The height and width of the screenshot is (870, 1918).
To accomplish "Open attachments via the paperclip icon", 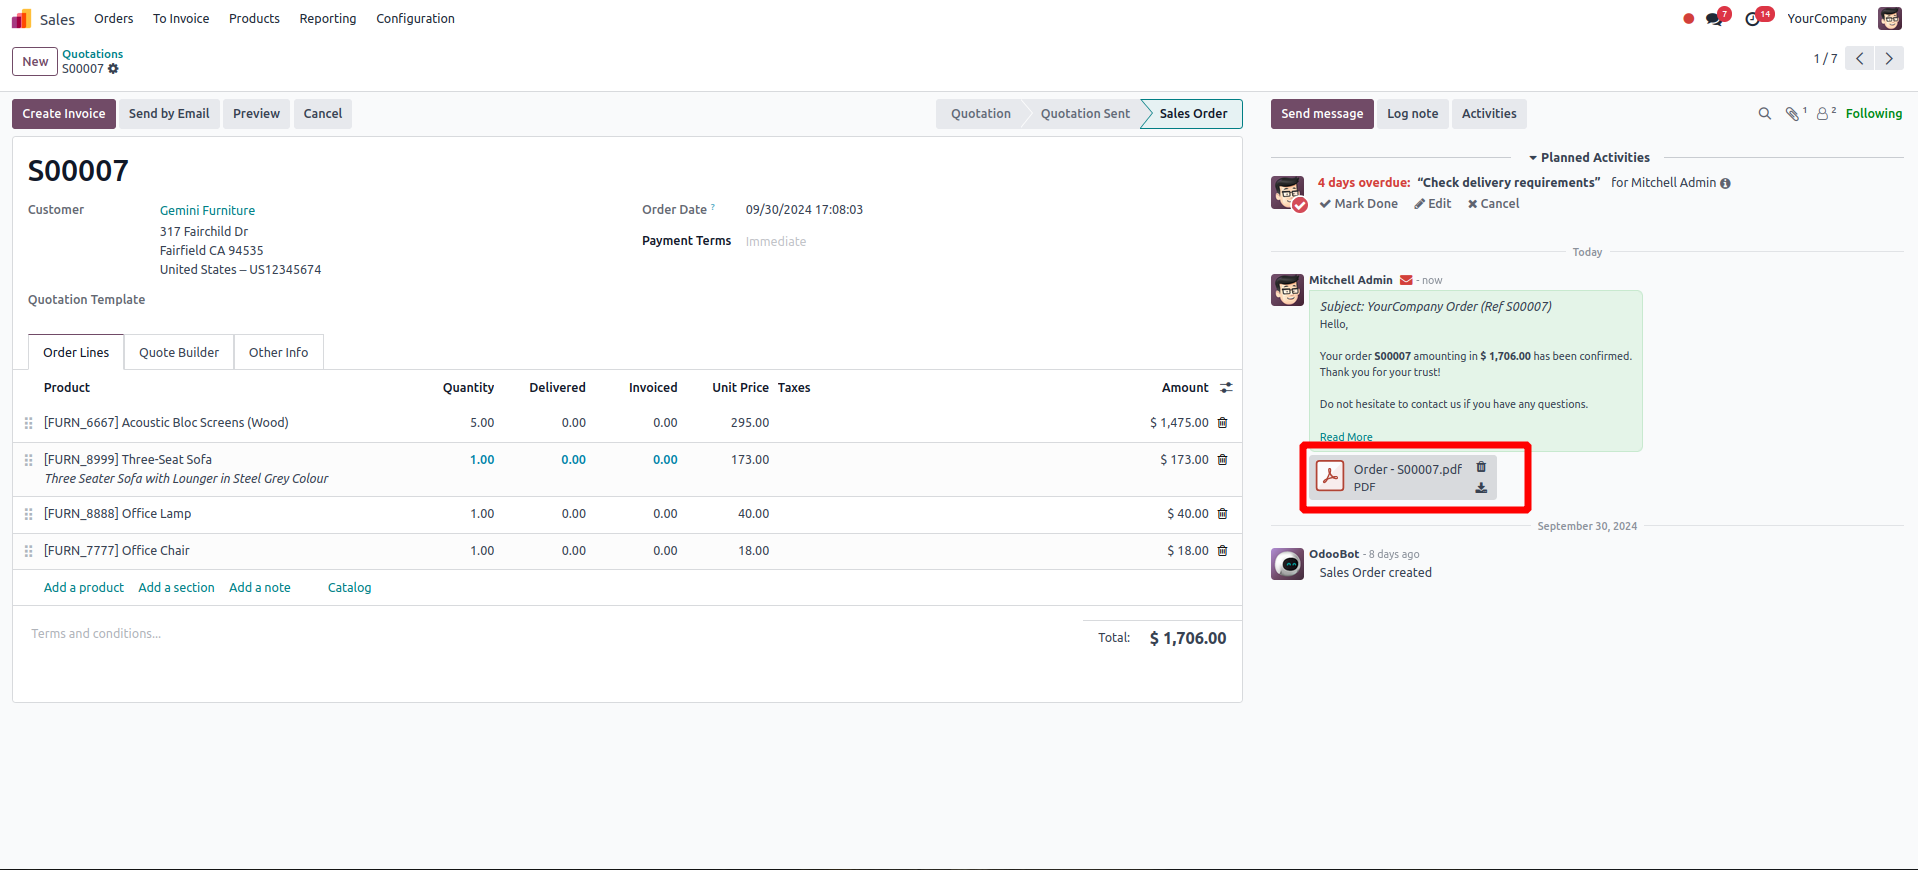I will click(x=1793, y=114).
